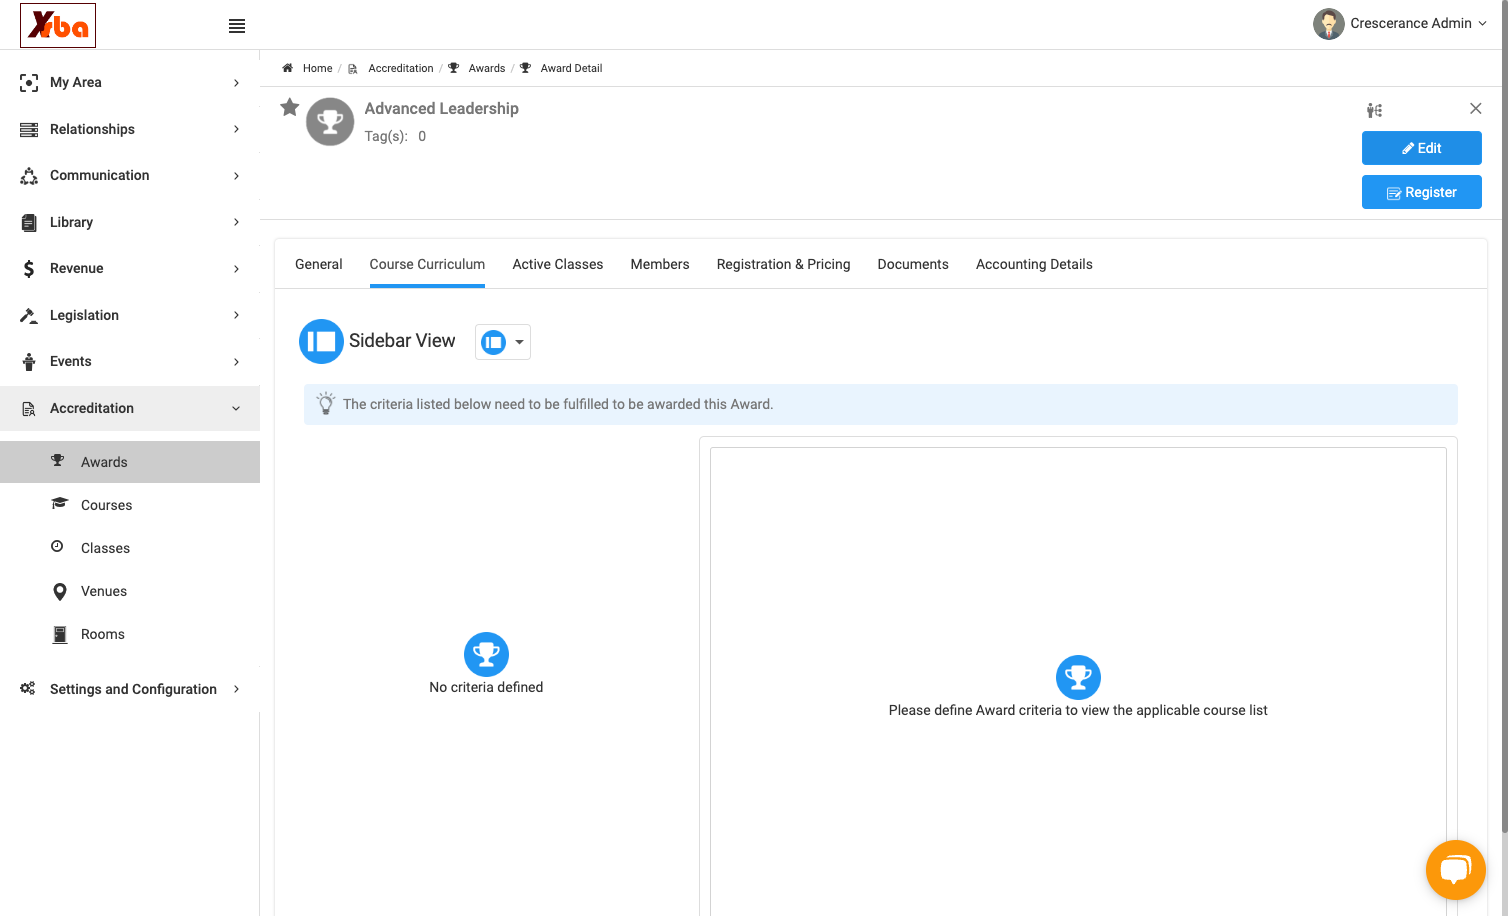Go to Home breadcrumb link
Image resolution: width=1508 pixels, height=916 pixels.
[318, 68]
